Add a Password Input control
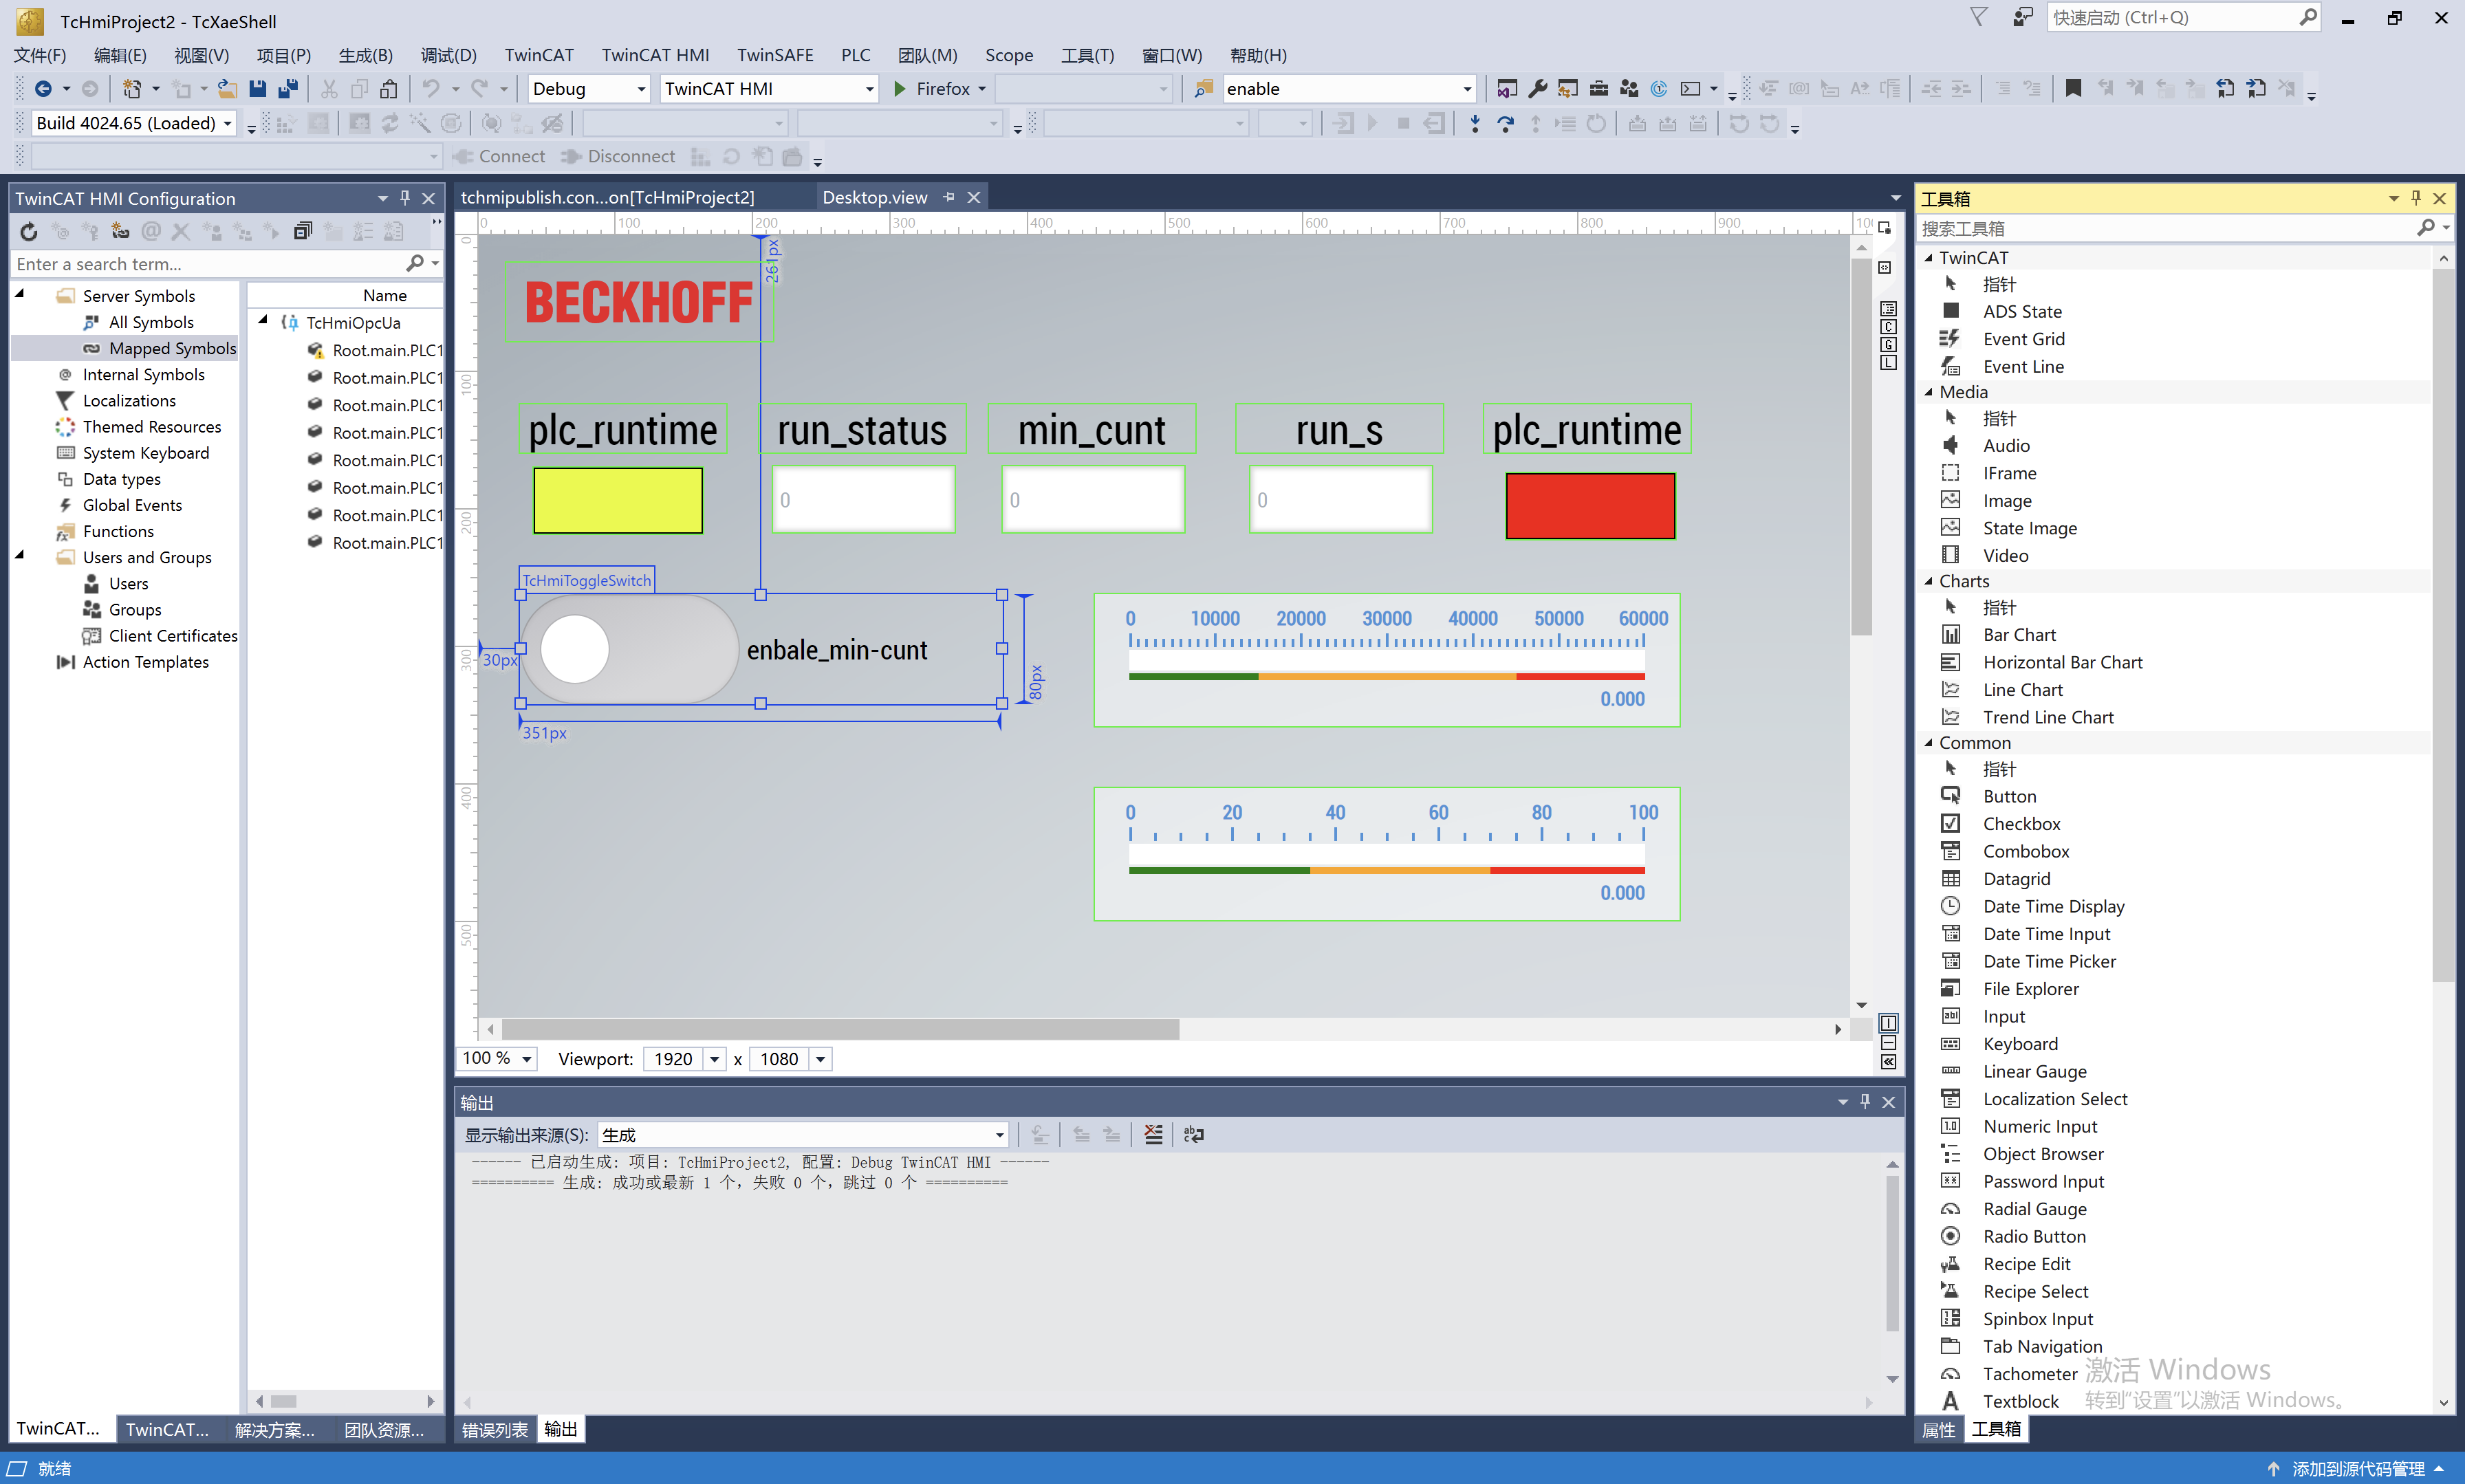Viewport: 2465px width, 1484px height. (x=2044, y=1181)
